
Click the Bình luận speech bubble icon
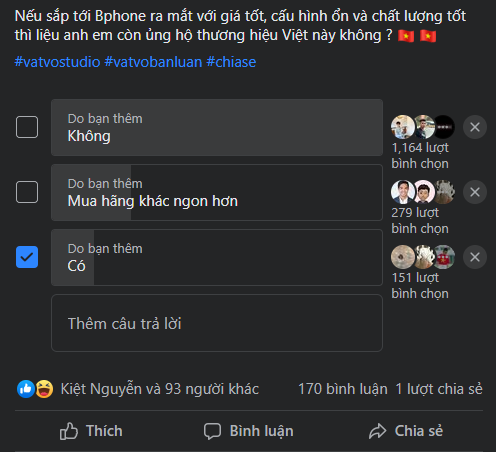point(212,431)
